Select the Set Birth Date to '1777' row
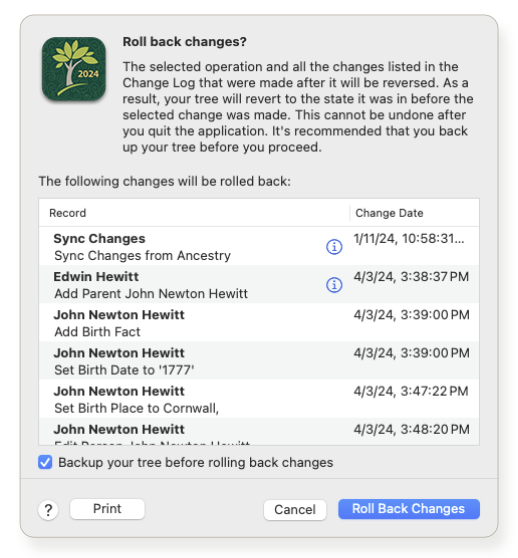Viewport: 518px width, 558px height. [259, 360]
